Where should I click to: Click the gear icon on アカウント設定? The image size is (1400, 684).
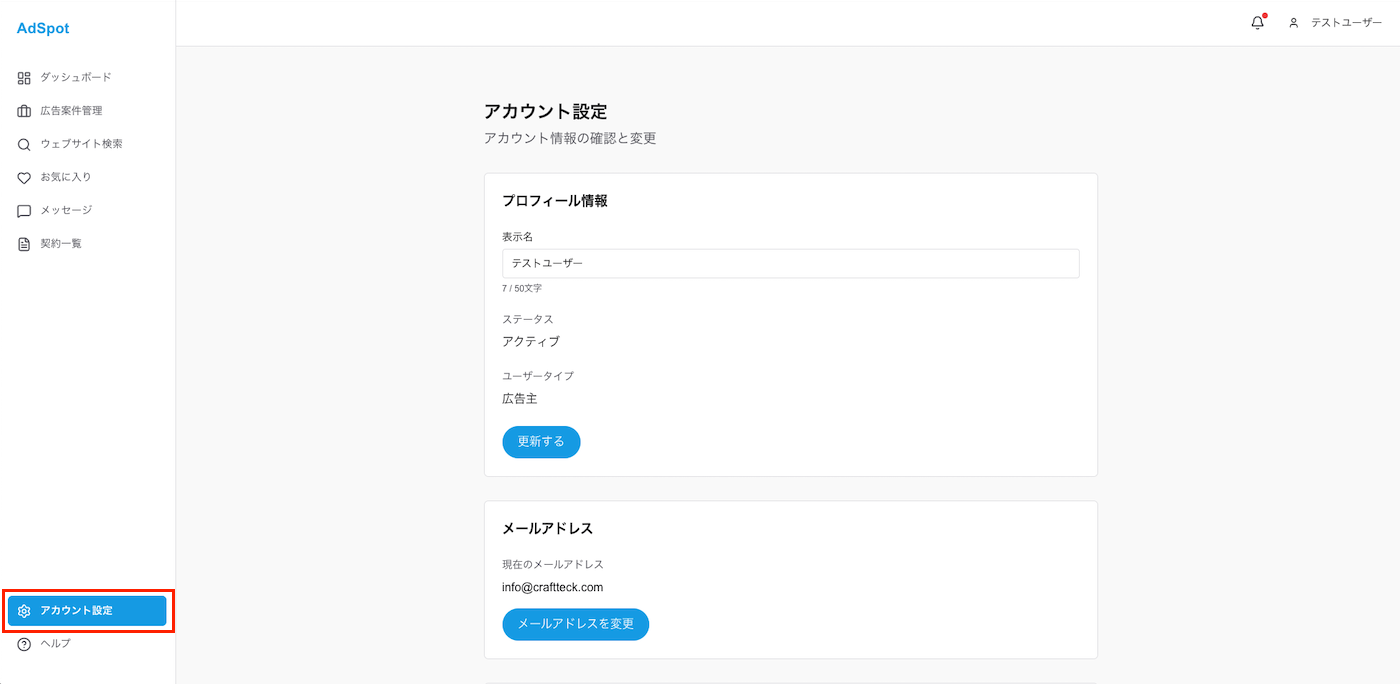coord(24,611)
